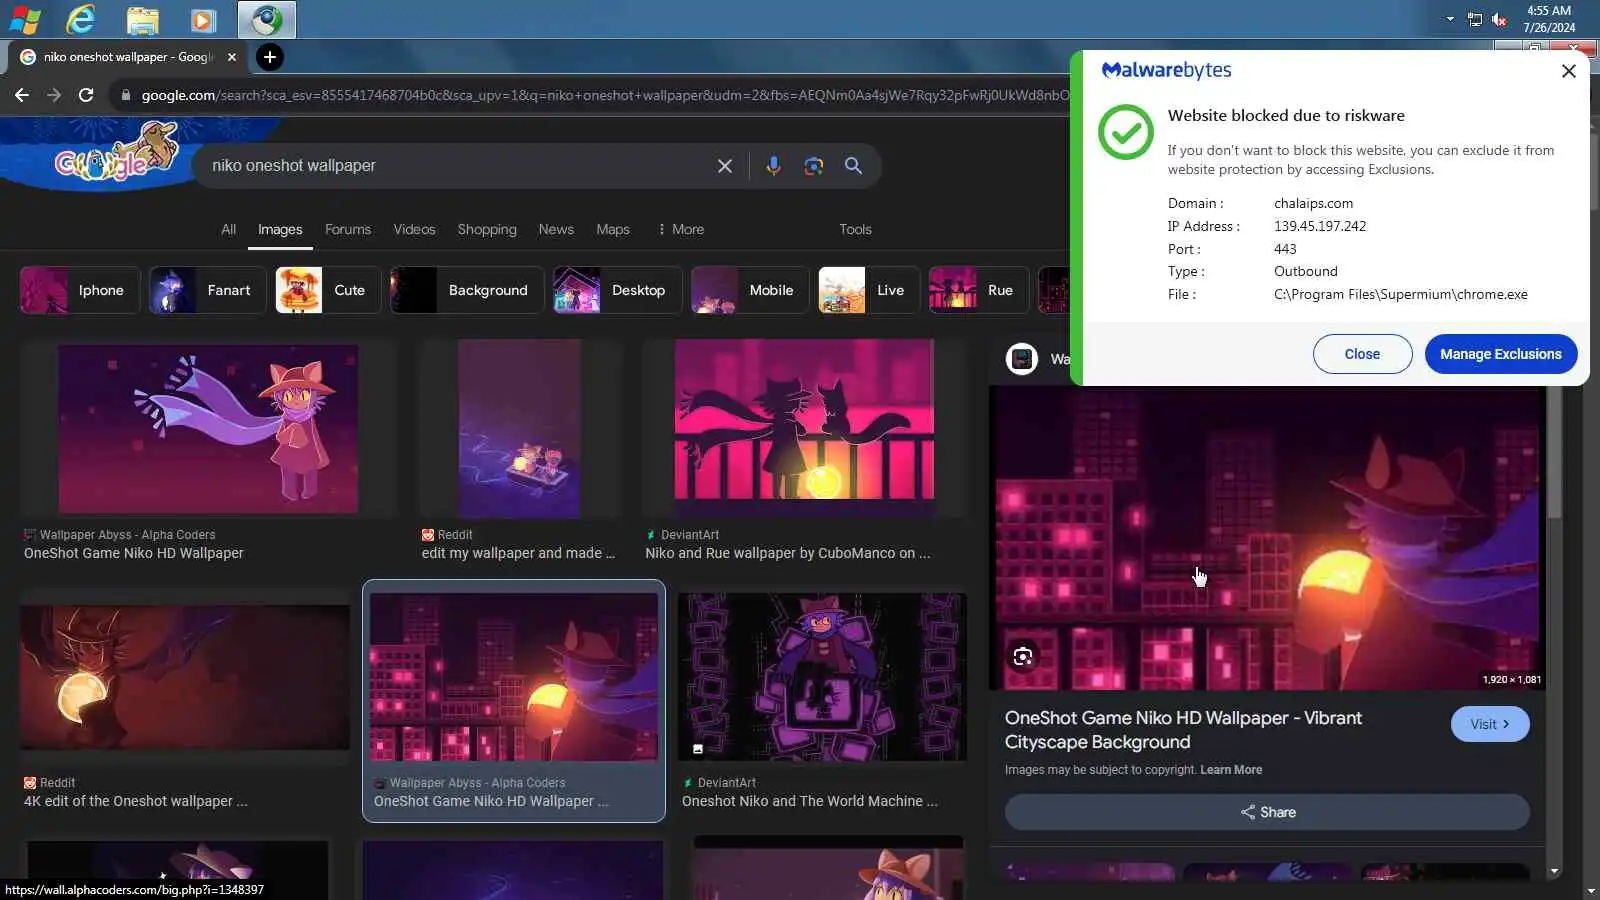Open the Tools filter options
Viewport: 1600px width, 900px height.
point(855,229)
